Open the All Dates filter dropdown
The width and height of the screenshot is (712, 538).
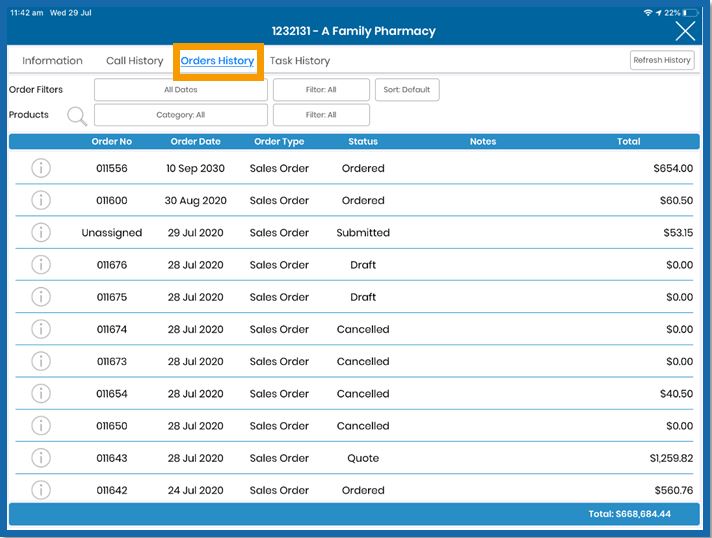[x=181, y=89]
